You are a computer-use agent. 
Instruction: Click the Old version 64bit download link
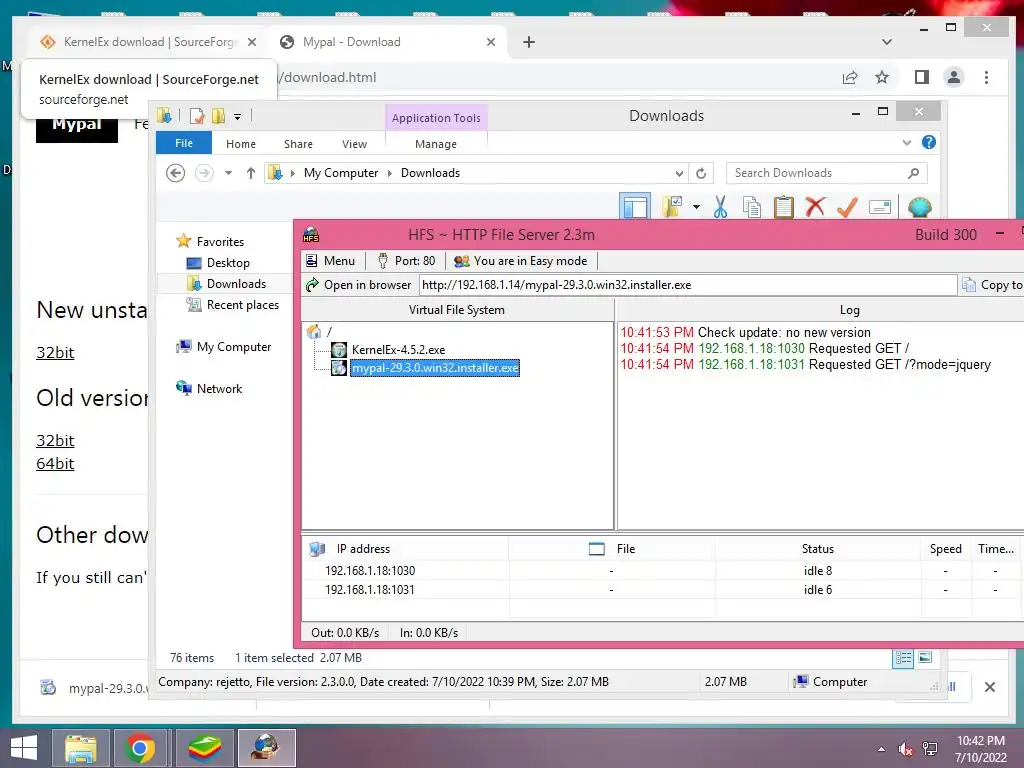(x=56, y=464)
